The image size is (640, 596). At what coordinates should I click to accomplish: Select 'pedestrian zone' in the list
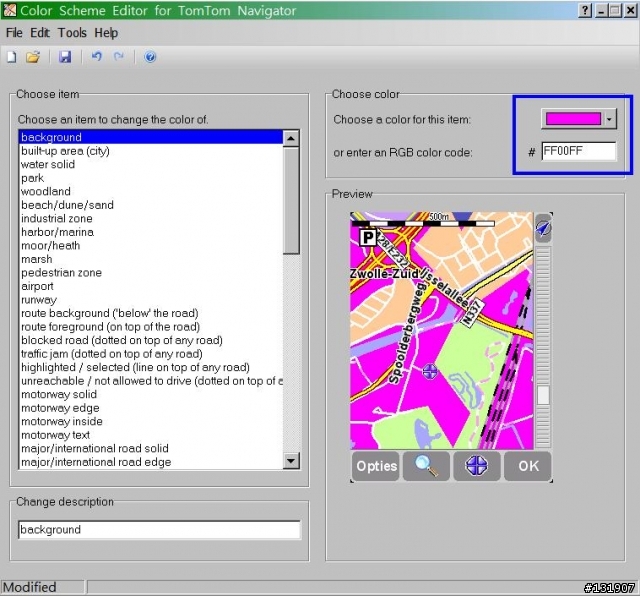point(151,273)
